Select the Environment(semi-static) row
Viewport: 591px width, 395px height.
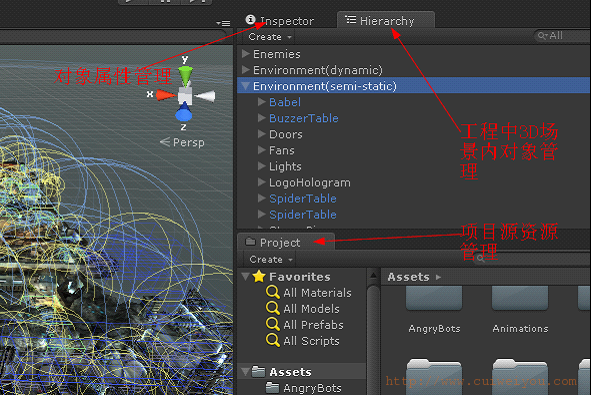[414, 86]
